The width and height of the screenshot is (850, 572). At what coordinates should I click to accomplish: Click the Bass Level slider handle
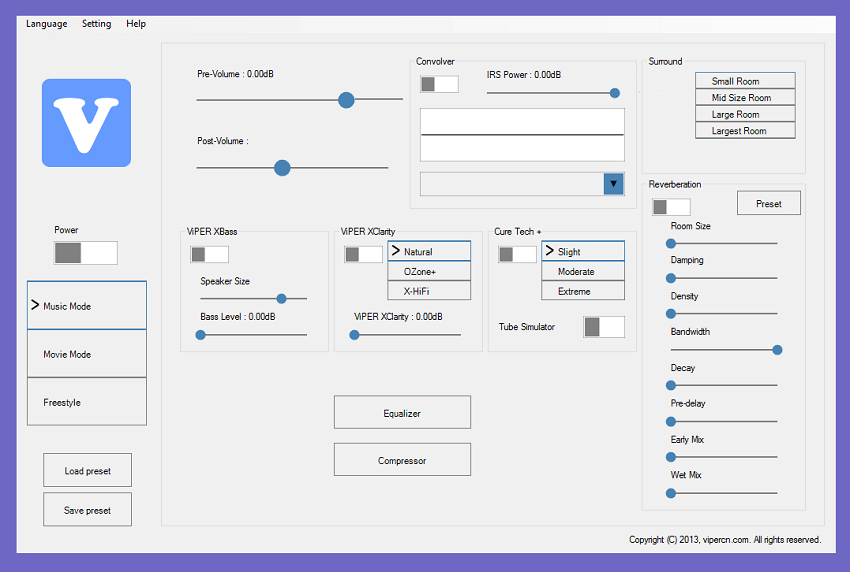coord(201,335)
